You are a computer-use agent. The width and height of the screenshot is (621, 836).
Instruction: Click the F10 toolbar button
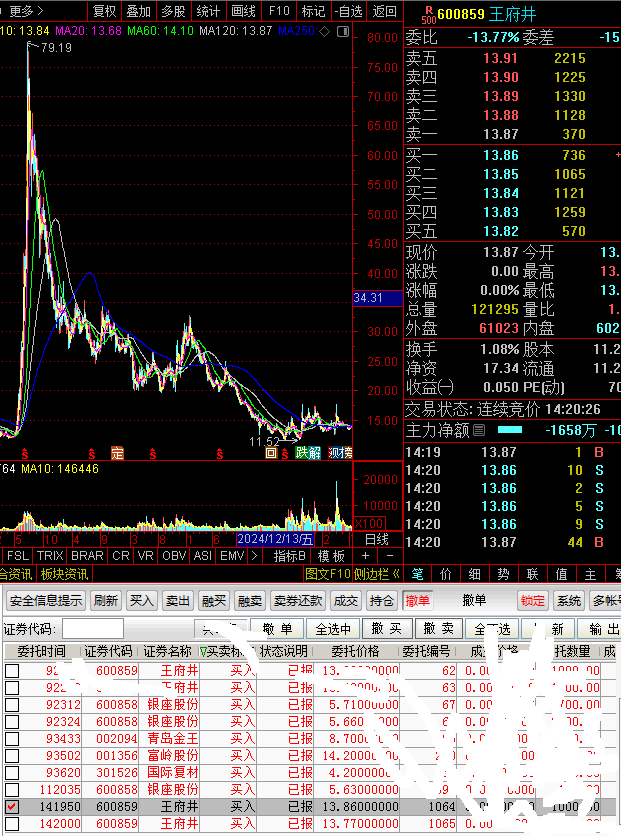click(279, 11)
